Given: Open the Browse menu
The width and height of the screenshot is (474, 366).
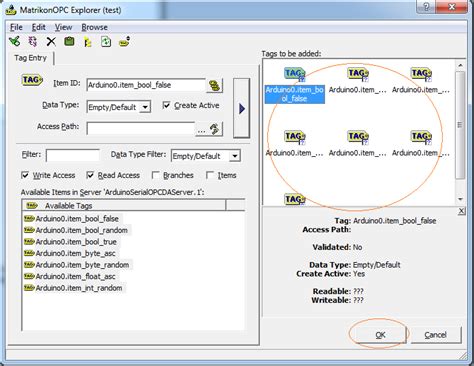Looking at the screenshot, I should click(94, 27).
